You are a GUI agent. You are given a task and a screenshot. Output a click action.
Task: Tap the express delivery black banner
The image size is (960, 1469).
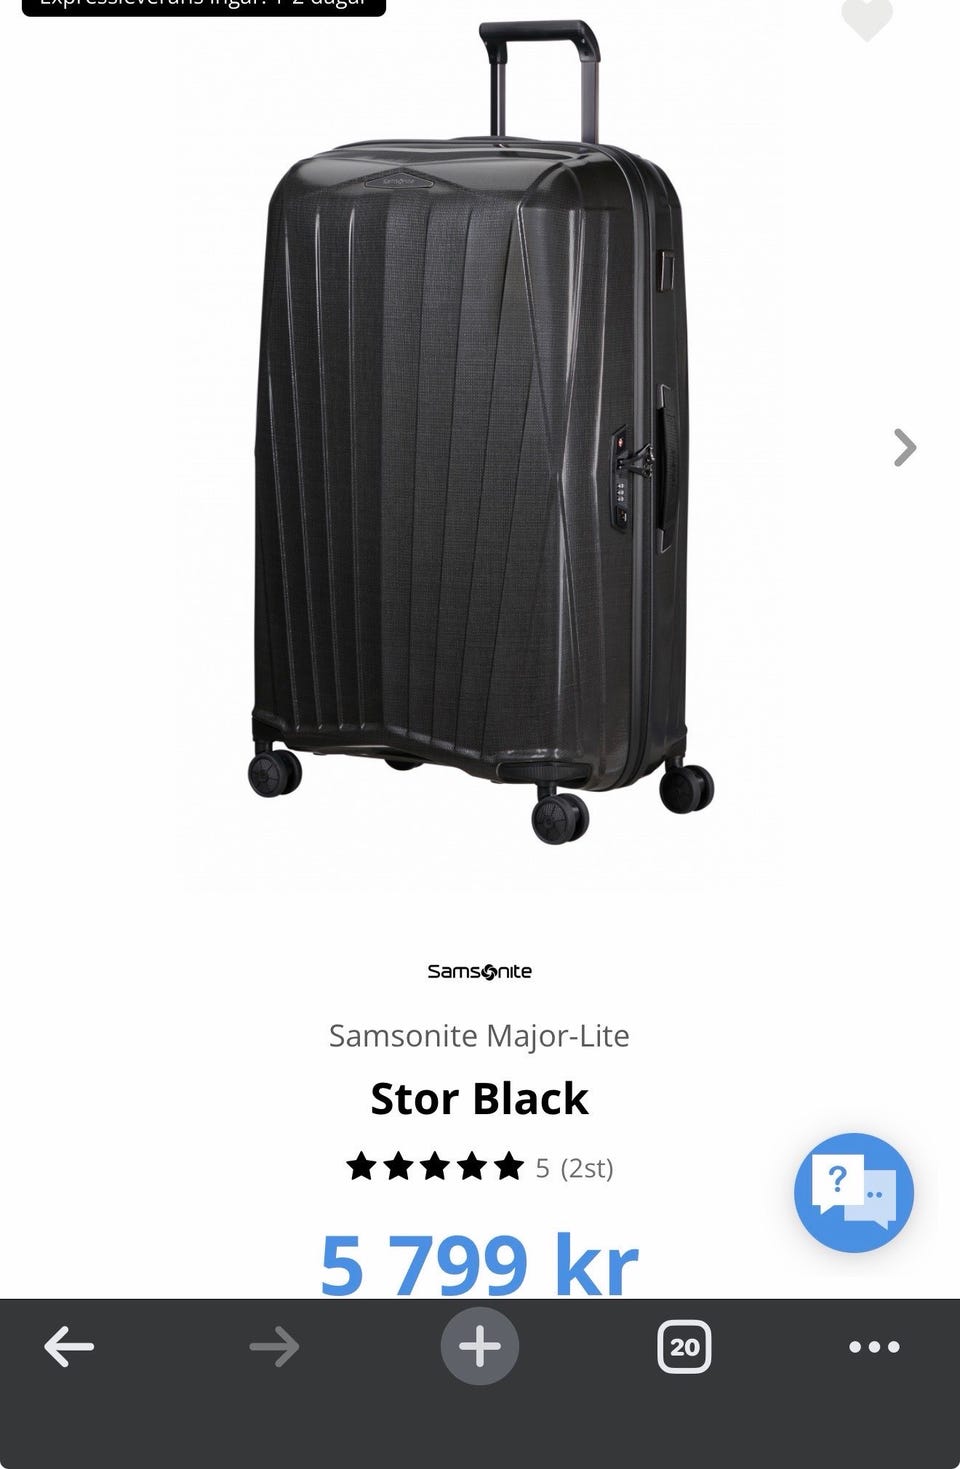tap(204, 6)
